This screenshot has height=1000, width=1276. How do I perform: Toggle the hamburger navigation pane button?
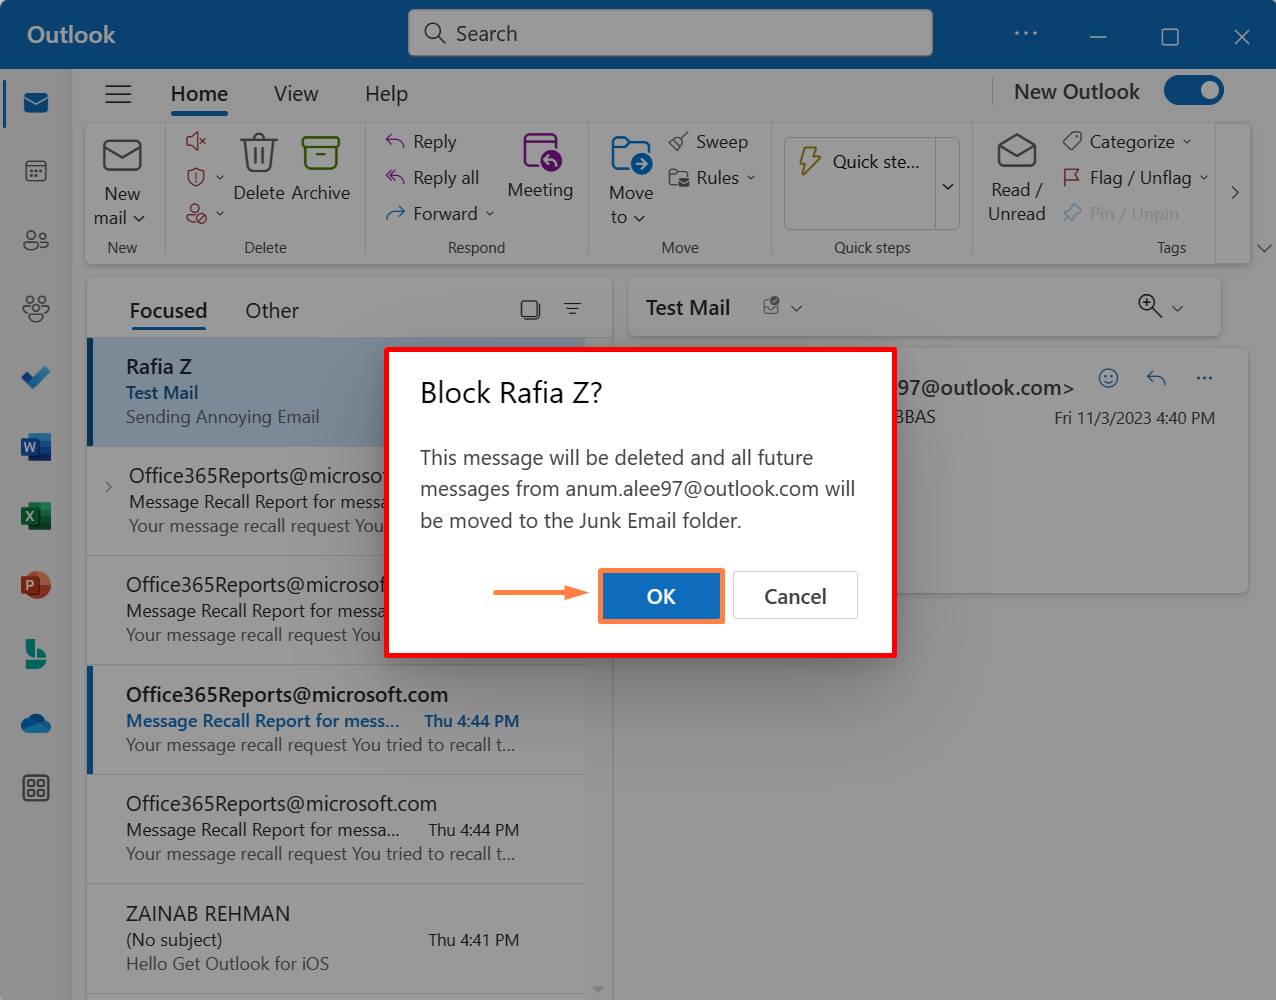(x=118, y=94)
